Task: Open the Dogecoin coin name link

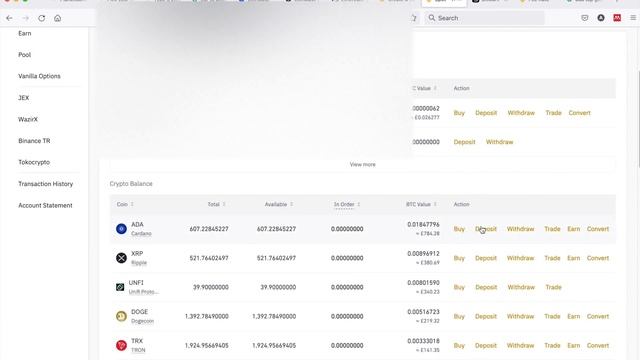Action: [x=142, y=321]
